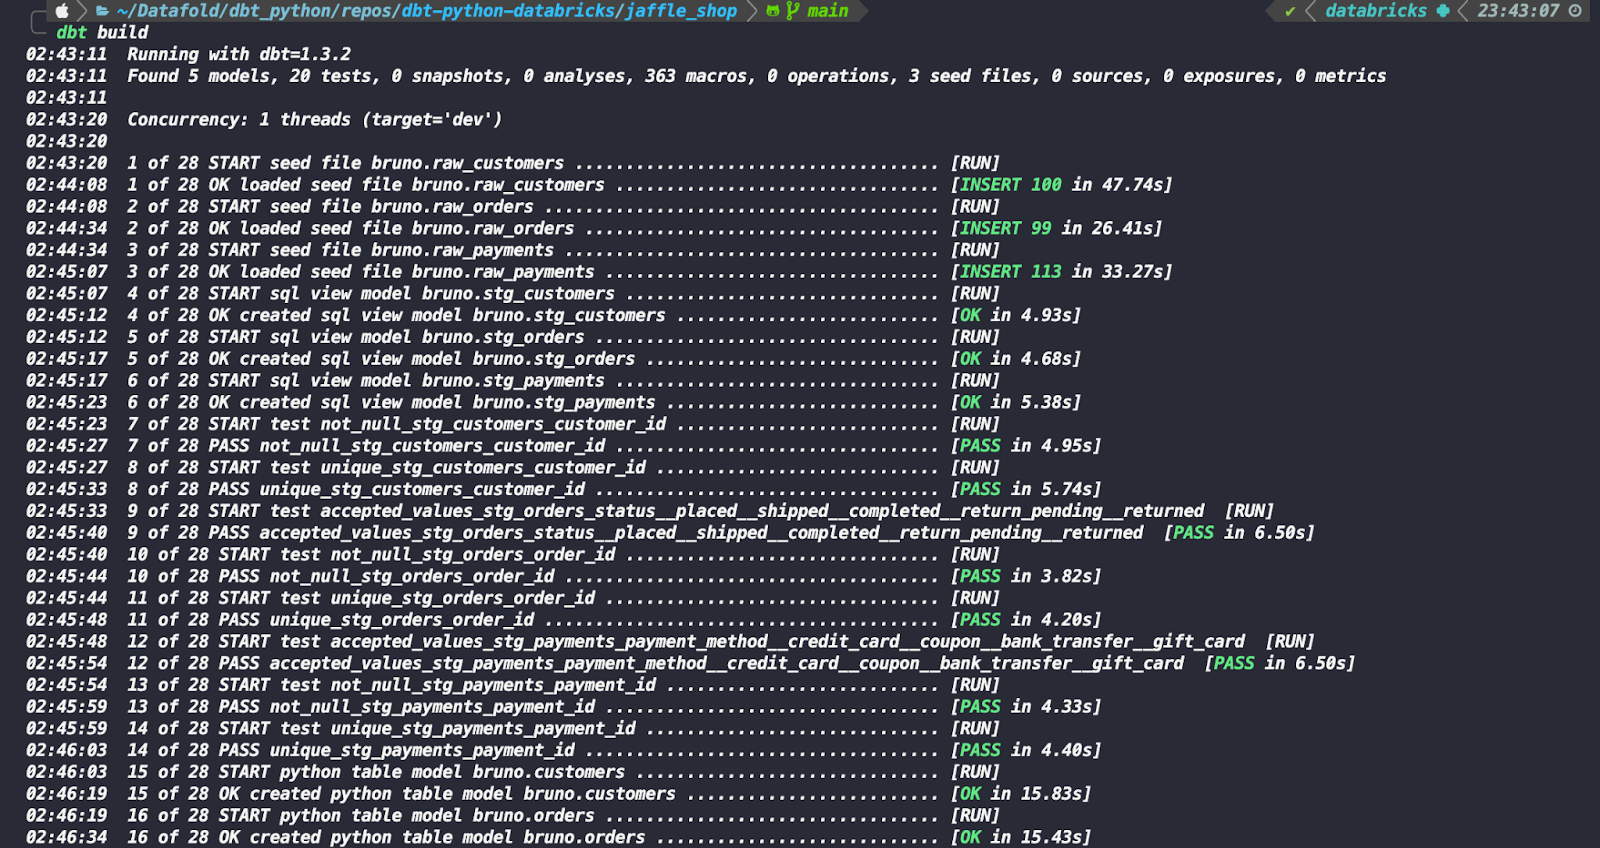1600x848 pixels.
Task: Click 'START python table model bruno.customers'
Action: (x=422, y=772)
